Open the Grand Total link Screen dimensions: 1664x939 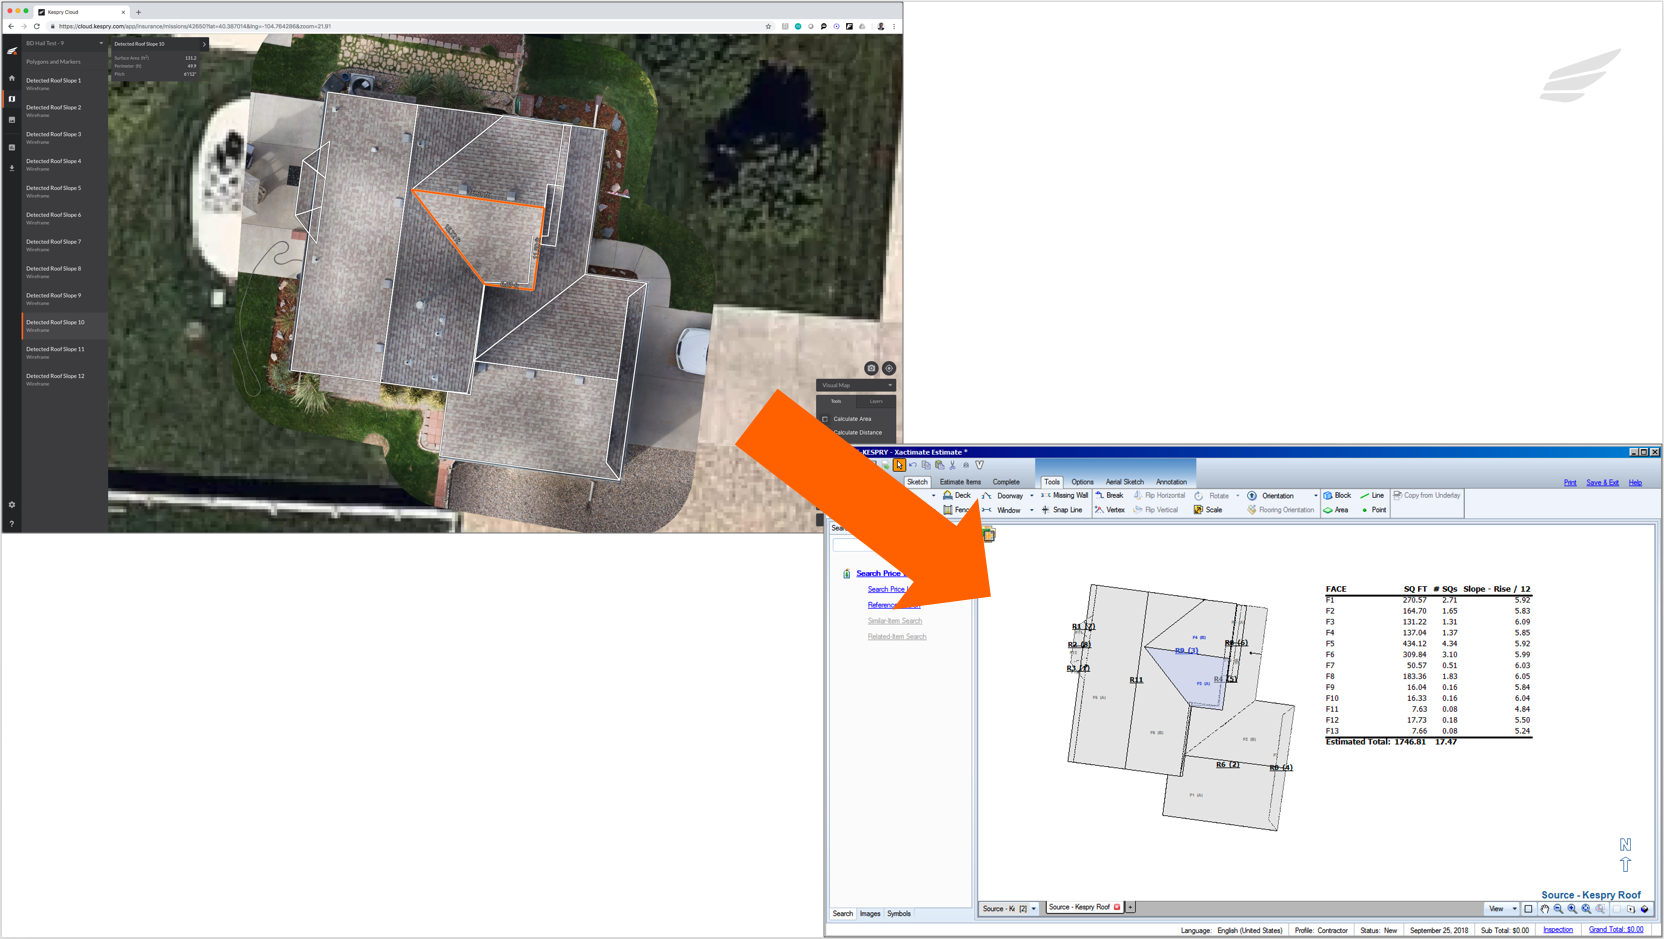pyautogui.click(x=1615, y=930)
